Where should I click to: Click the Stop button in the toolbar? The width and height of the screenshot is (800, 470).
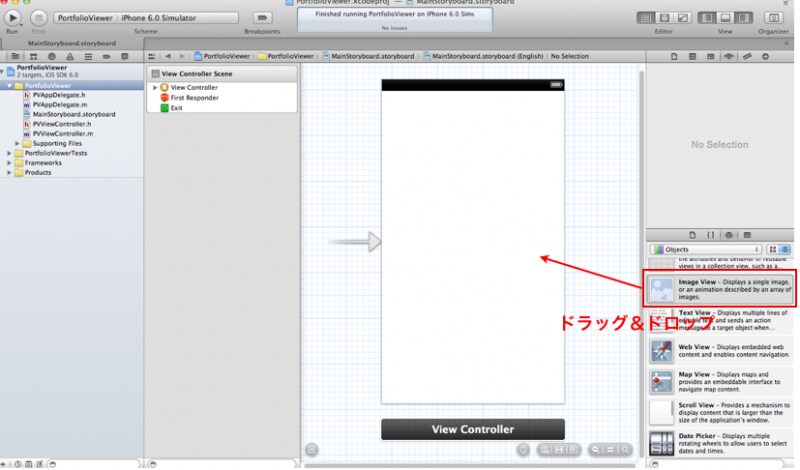38,18
